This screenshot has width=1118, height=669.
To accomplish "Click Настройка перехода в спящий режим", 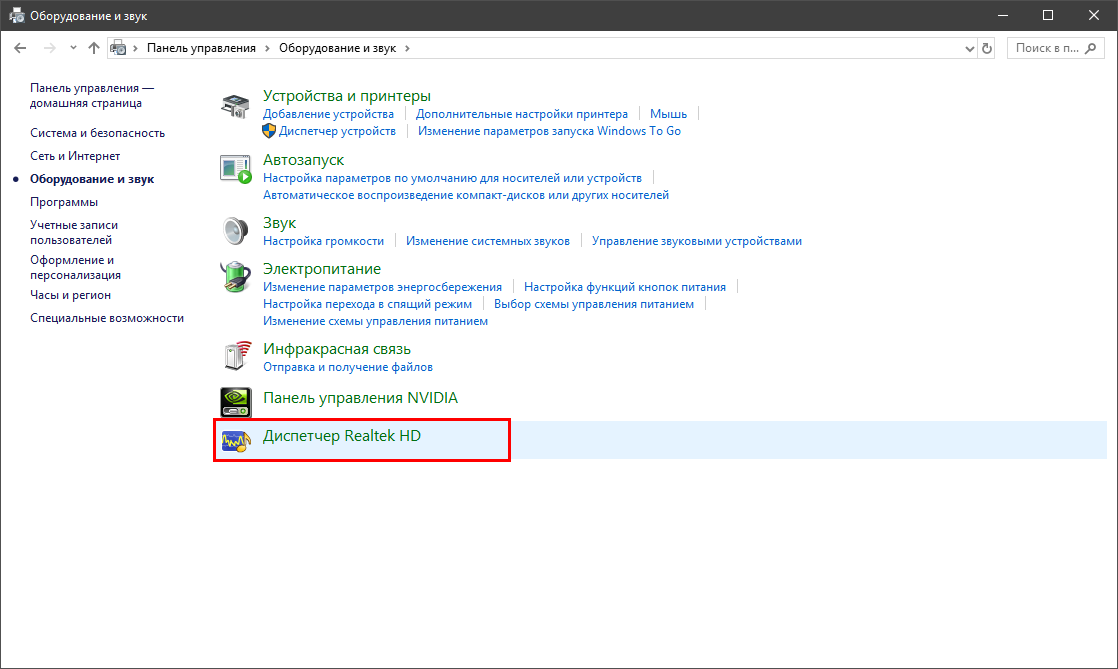I will [x=367, y=304].
